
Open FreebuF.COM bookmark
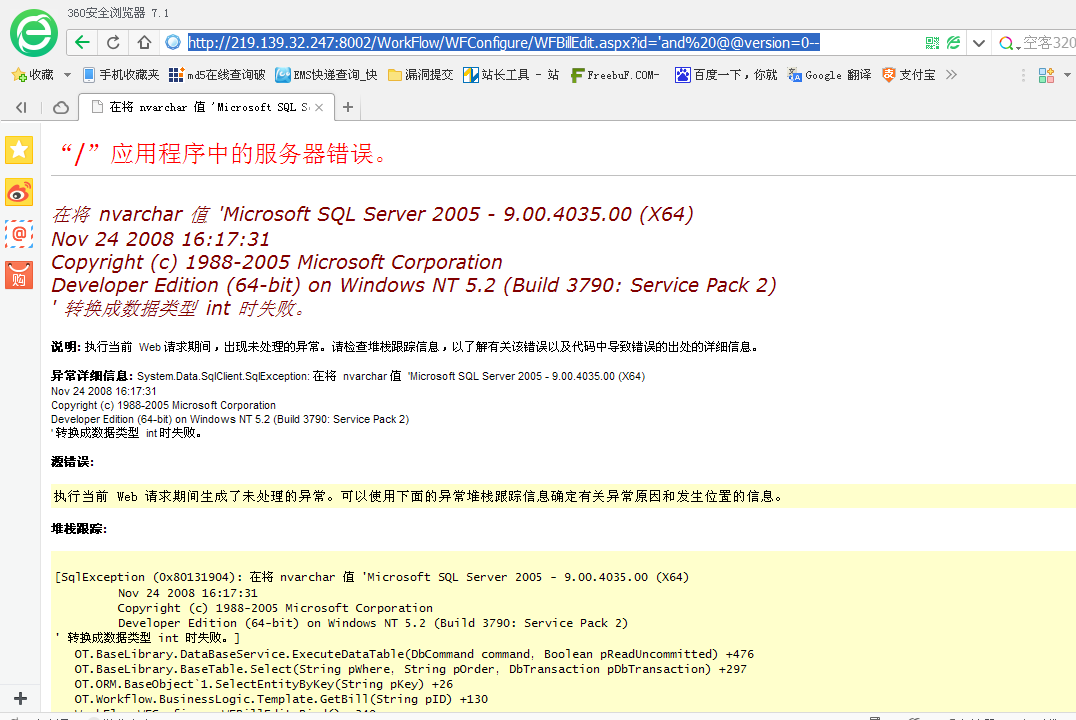click(615, 75)
